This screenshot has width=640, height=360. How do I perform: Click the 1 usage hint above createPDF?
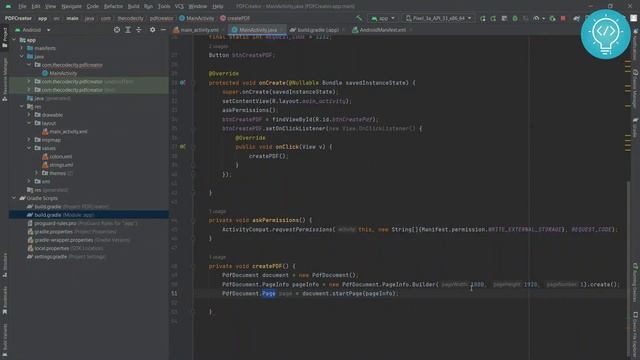coord(217,258)
